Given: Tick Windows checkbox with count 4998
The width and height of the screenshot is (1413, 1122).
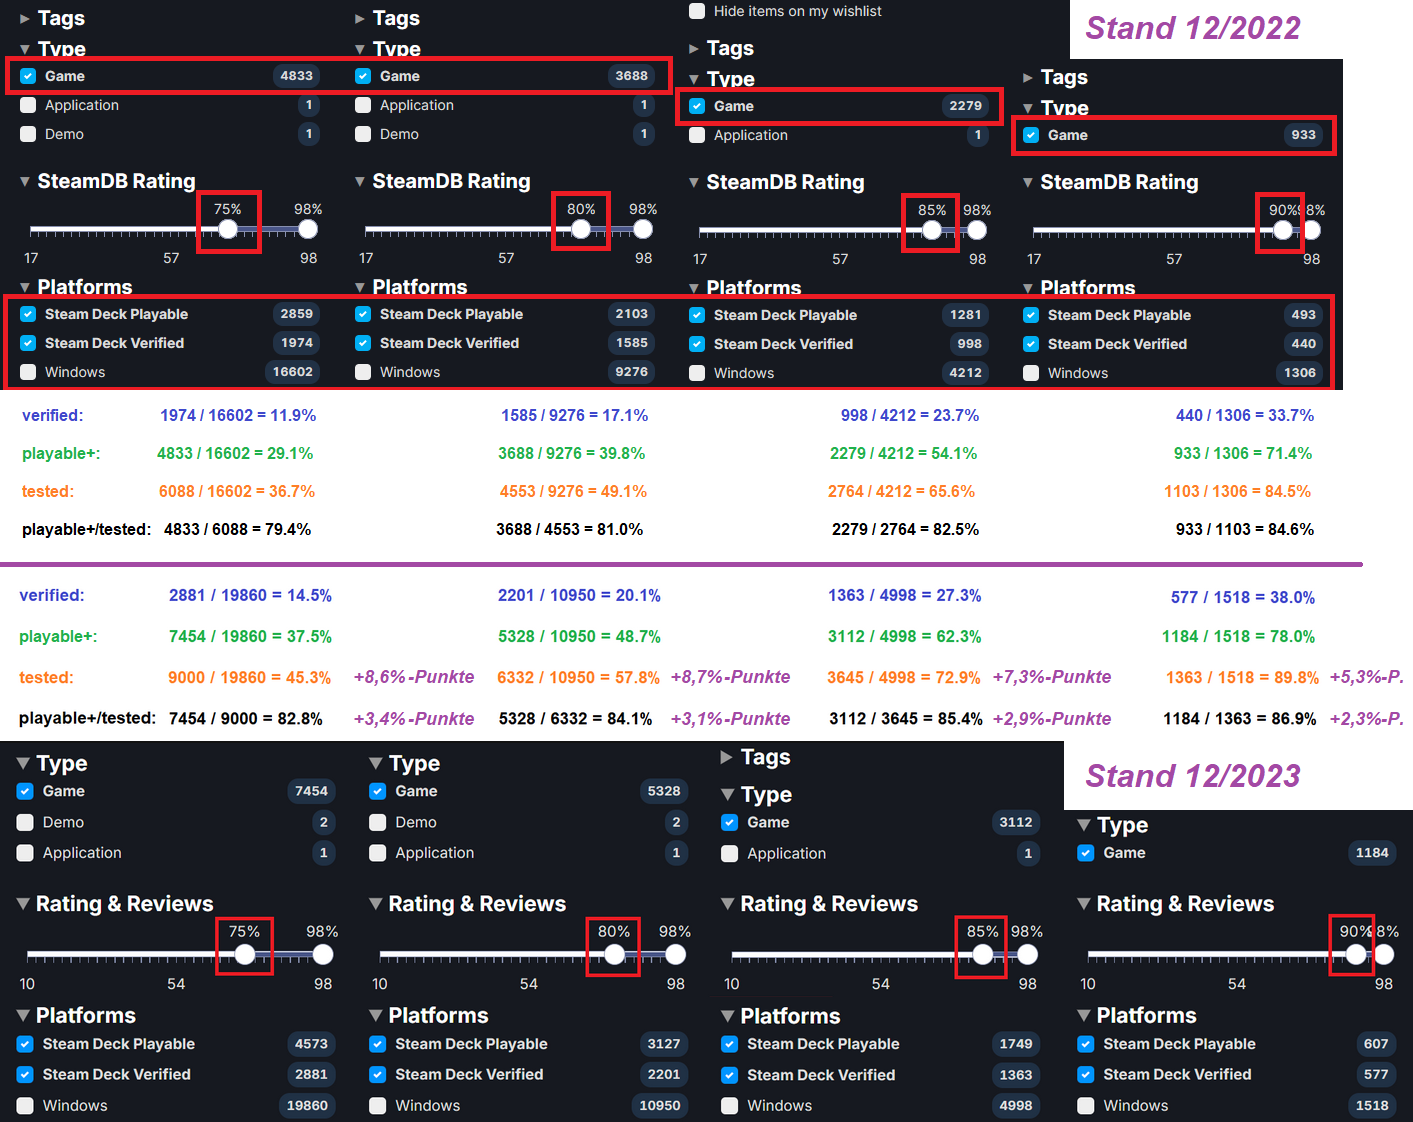Looking at the screenshot, I should [730, 1106].
